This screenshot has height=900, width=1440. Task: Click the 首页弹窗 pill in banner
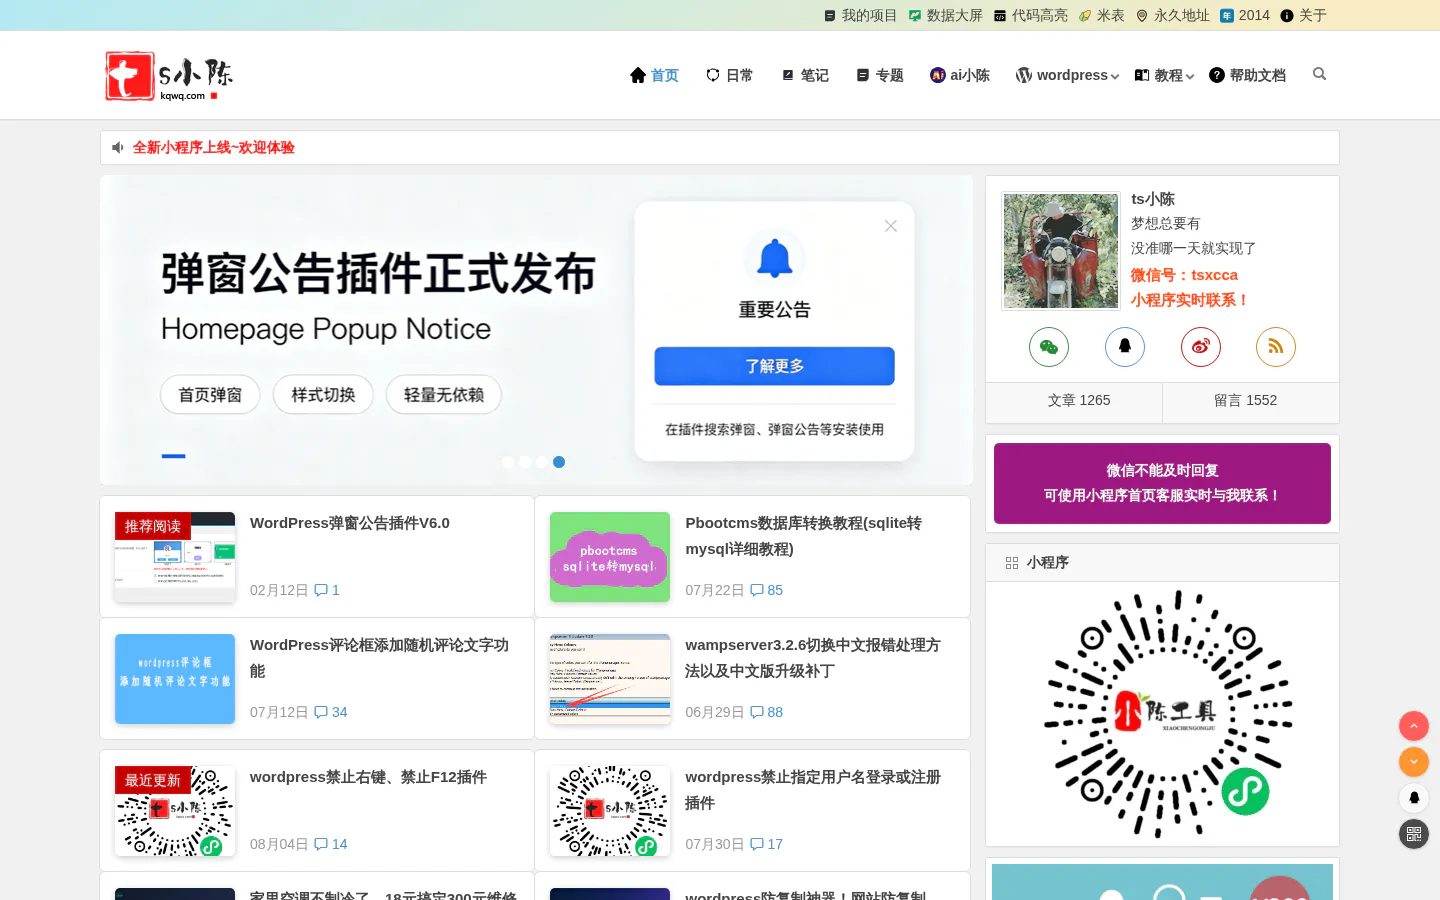(x=210, y=395)
